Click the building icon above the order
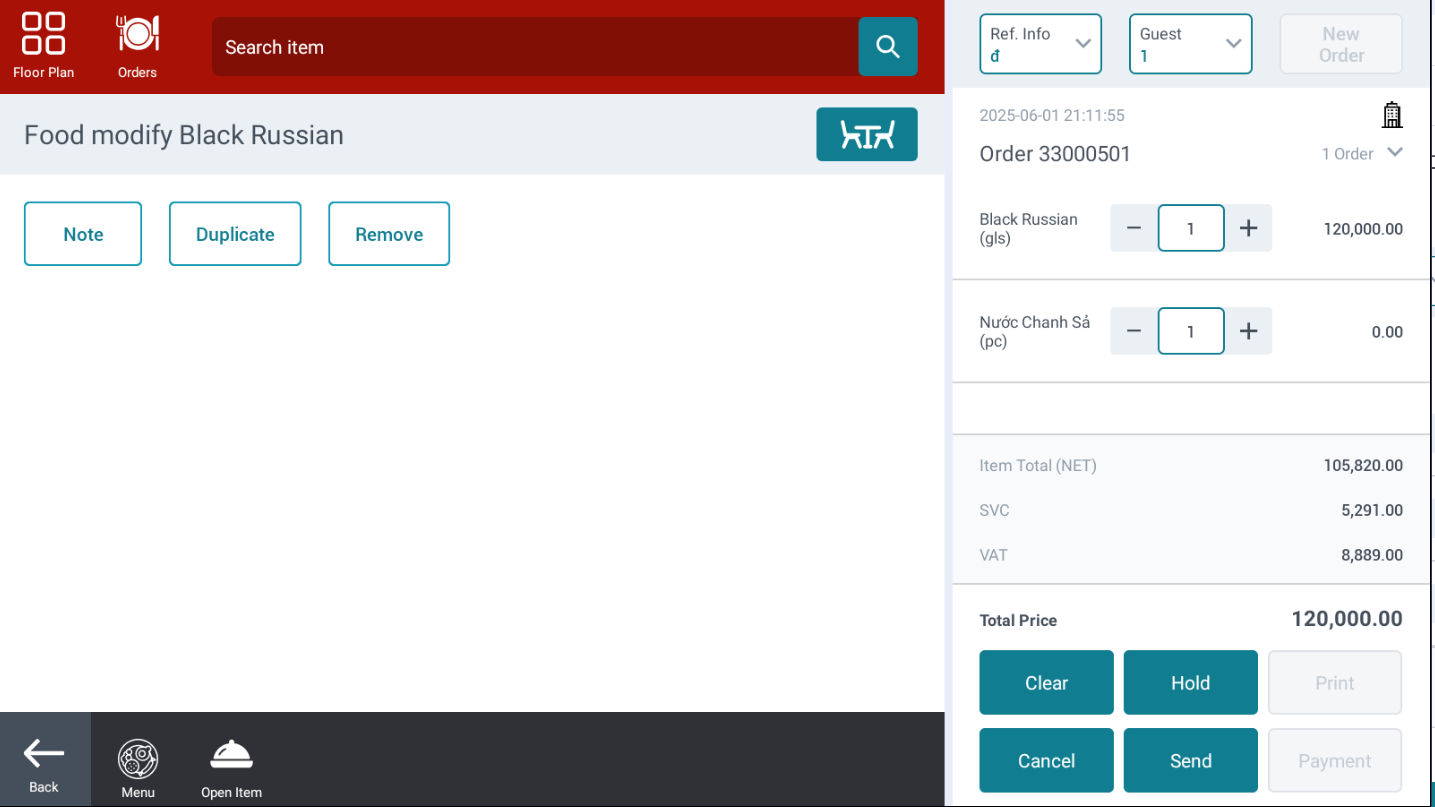 pos(1392,115)
